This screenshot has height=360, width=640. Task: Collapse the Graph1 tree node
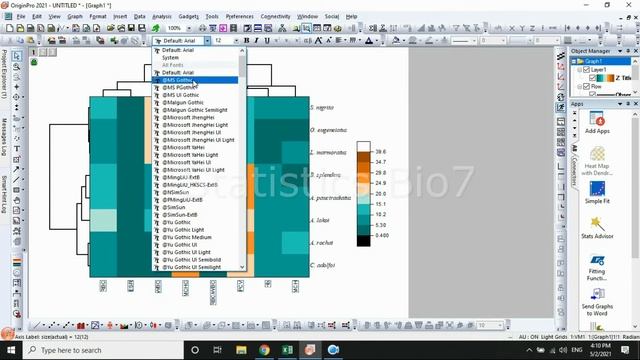pos(573,61)
